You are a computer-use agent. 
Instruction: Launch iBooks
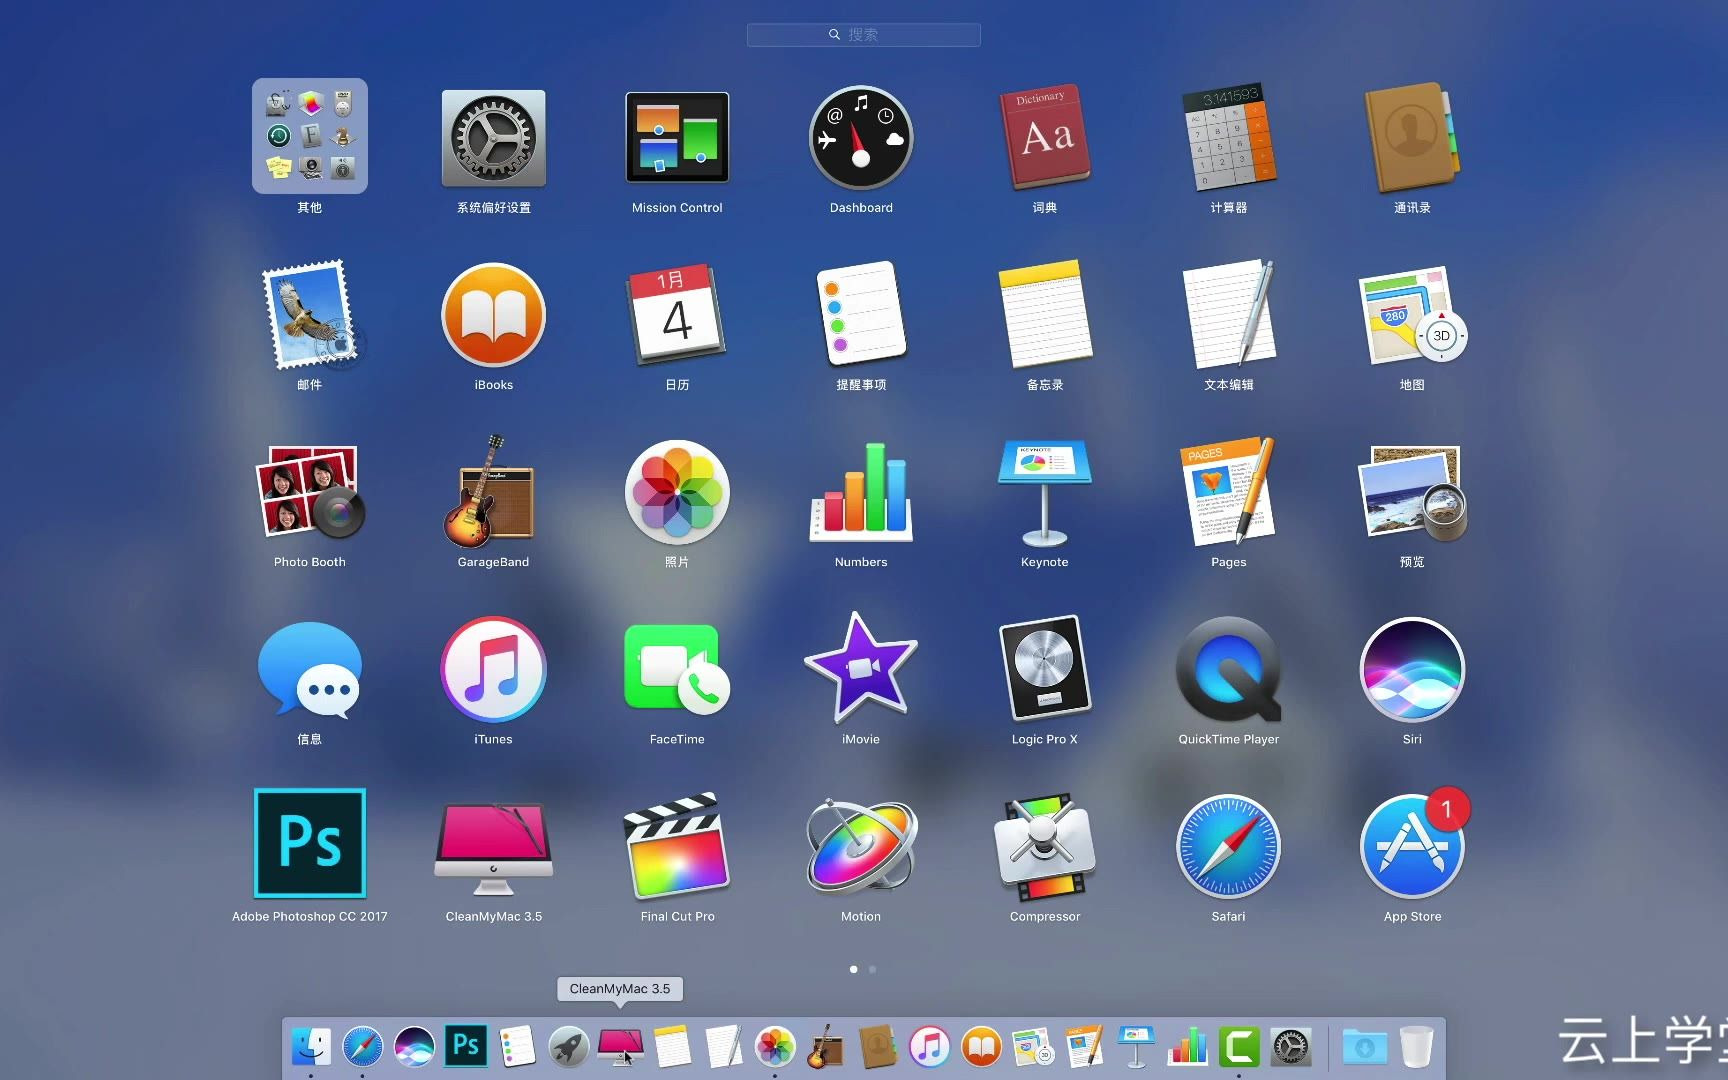(x=493, y=315)
